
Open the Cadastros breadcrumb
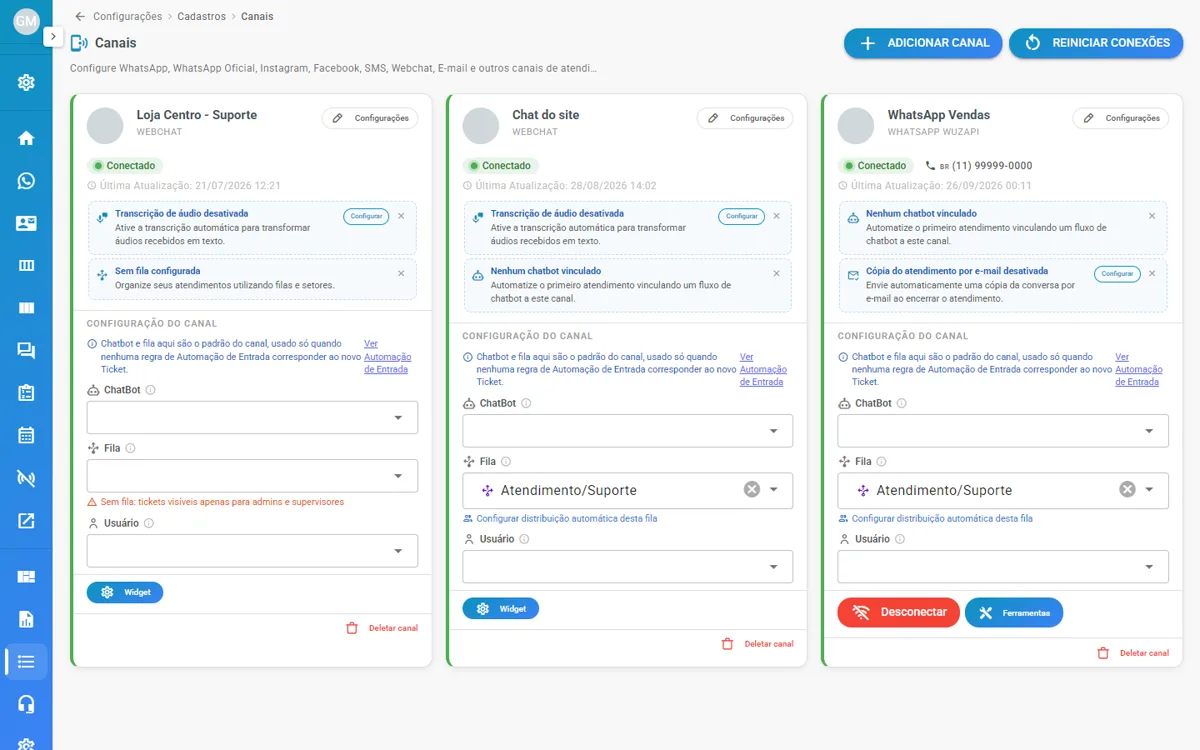[x=201, y=16]
